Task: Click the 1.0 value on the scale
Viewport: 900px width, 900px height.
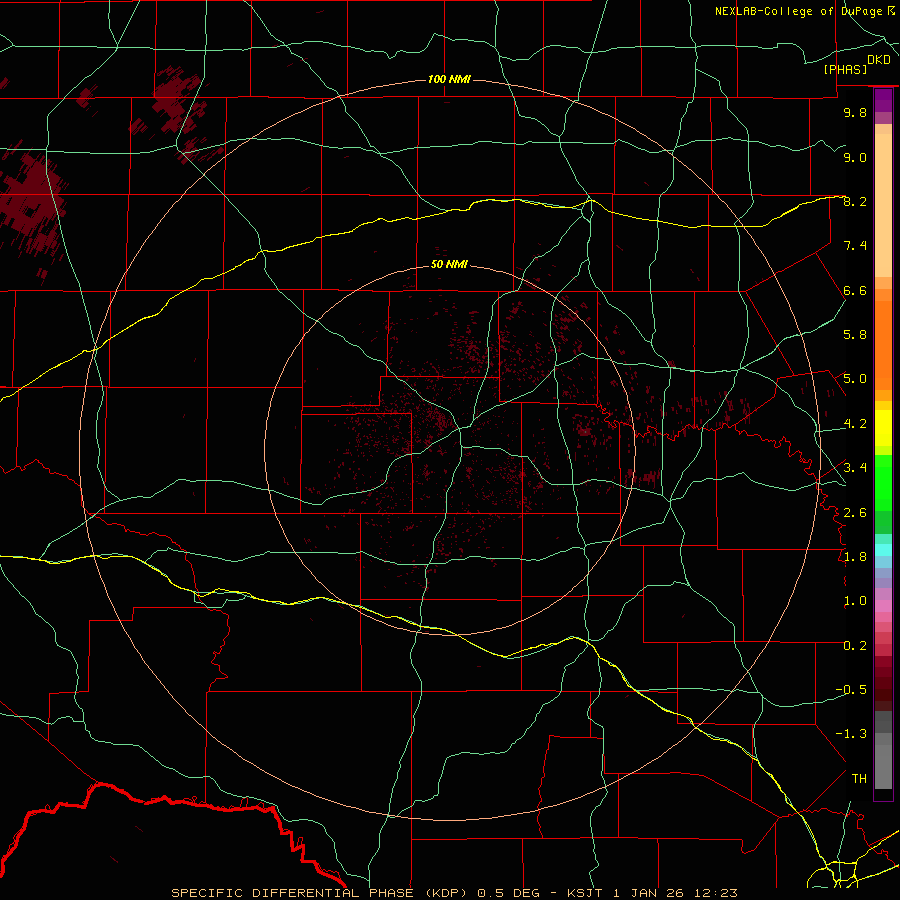Action: (x=855, y=601)
